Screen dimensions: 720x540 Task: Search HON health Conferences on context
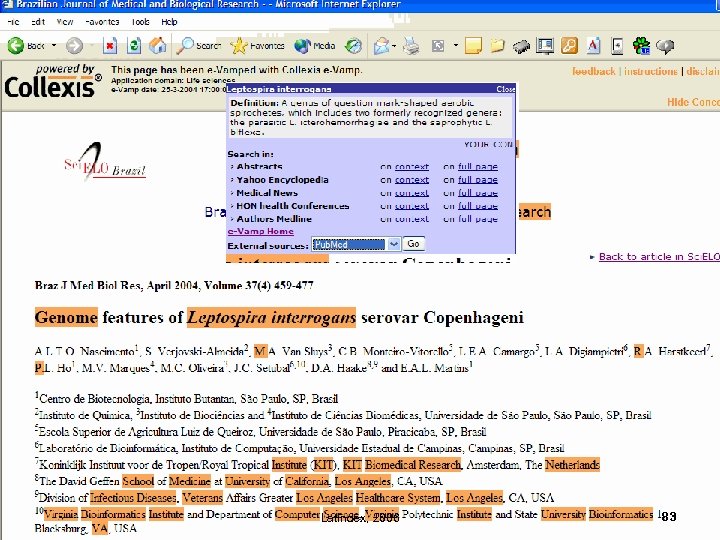tap(411, 206)
